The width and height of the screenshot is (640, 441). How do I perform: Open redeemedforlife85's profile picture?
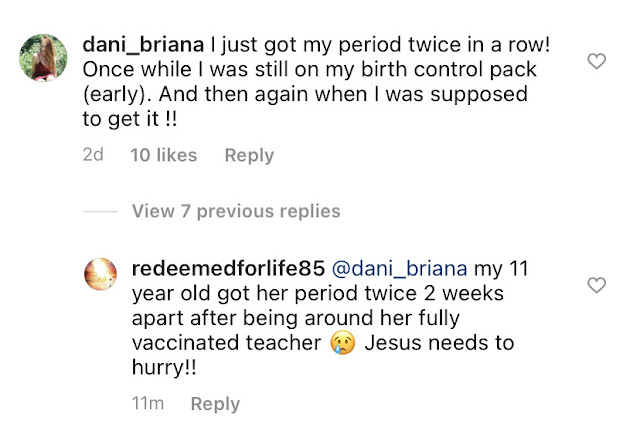click(x=100, y=274)
